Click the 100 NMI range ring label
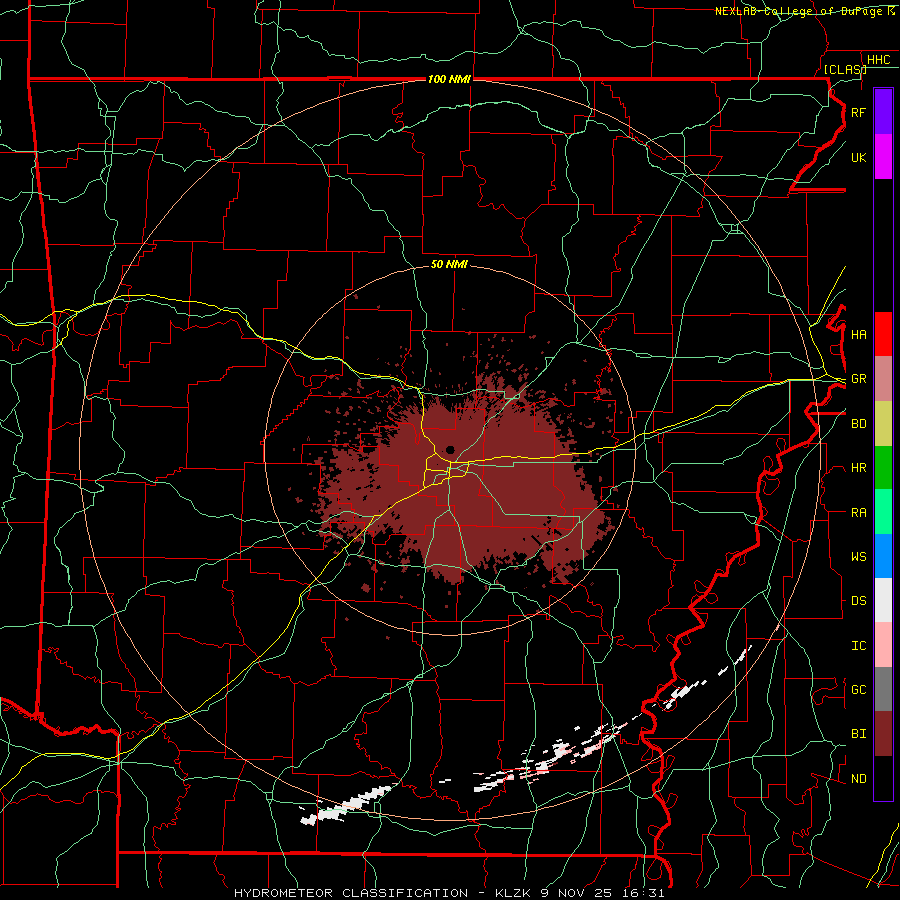This screenshot has width=900, height=900. 449,79
